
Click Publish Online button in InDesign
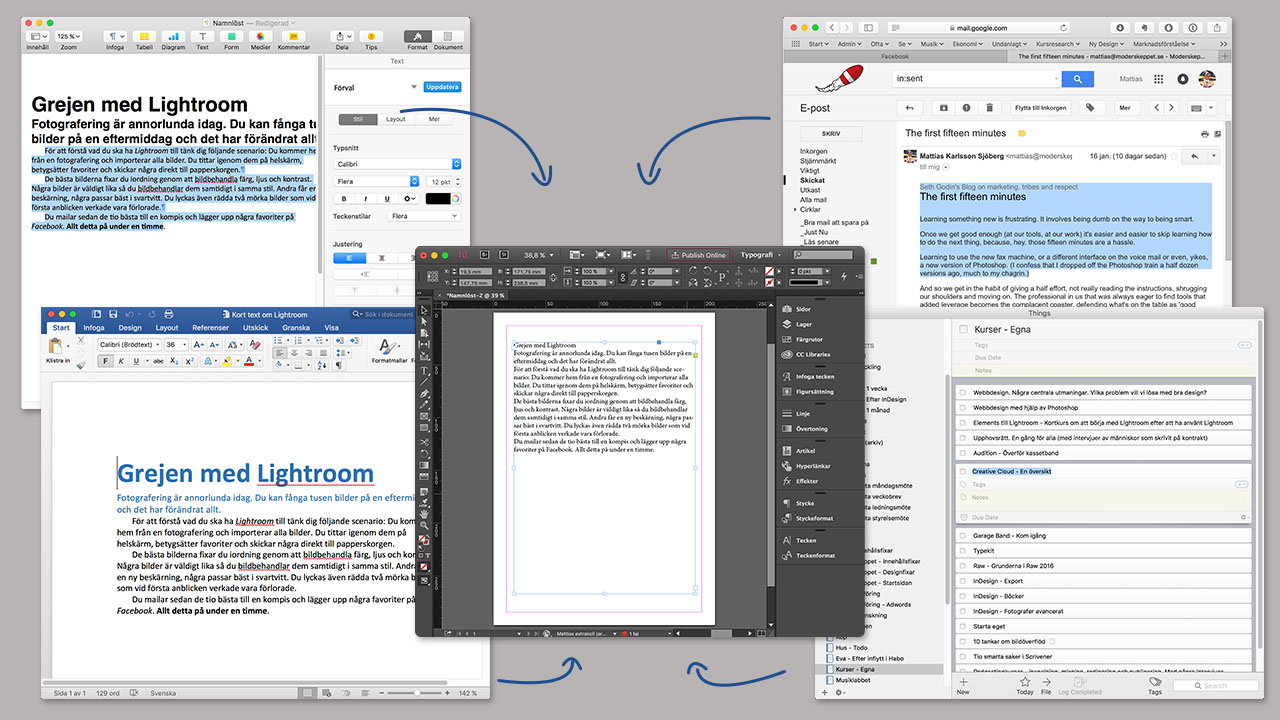tap(698, 255)
